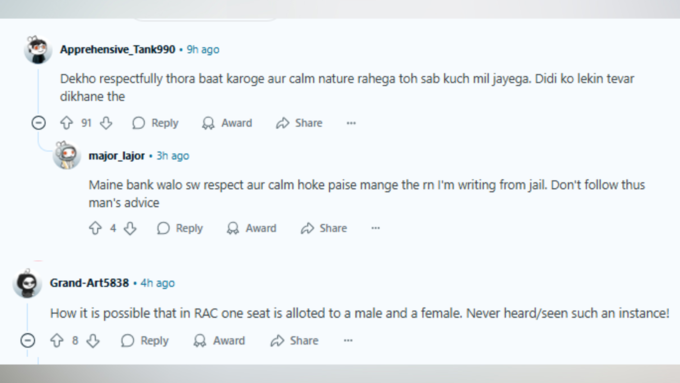Image resolution: width=680 pixels, height=383 pixels.
Task: Give Award to Apprehensive_Tank990's comment
Action: point(227,123)
